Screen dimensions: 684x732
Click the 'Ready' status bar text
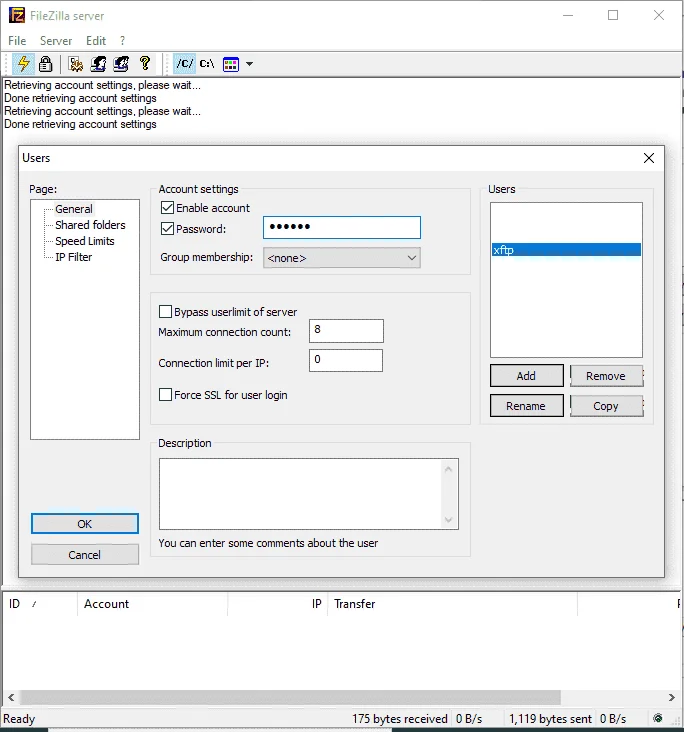tap(19, 718)
